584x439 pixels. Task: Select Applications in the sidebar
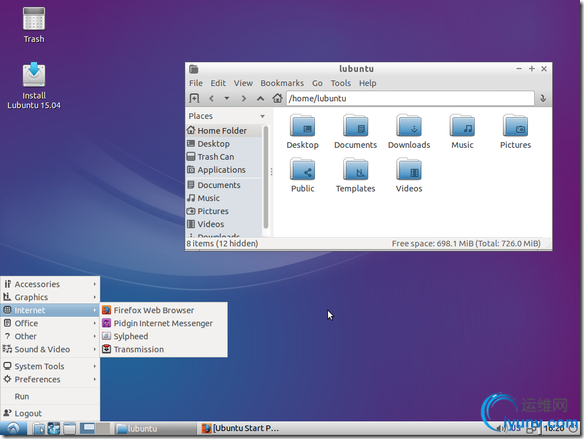(224, 170)
